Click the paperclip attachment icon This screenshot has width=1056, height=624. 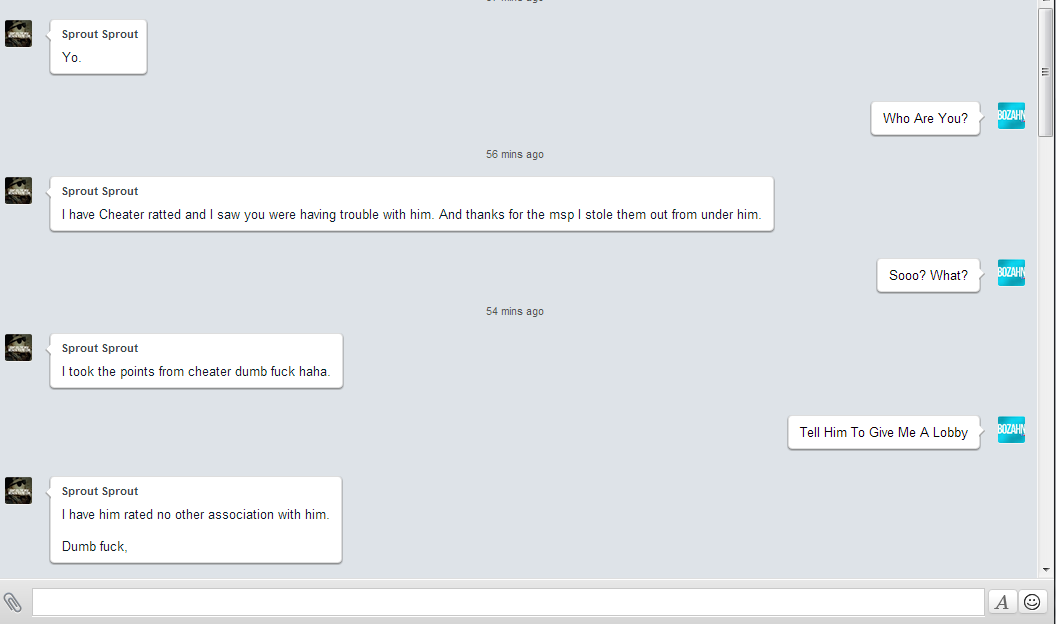click(13, 602)
